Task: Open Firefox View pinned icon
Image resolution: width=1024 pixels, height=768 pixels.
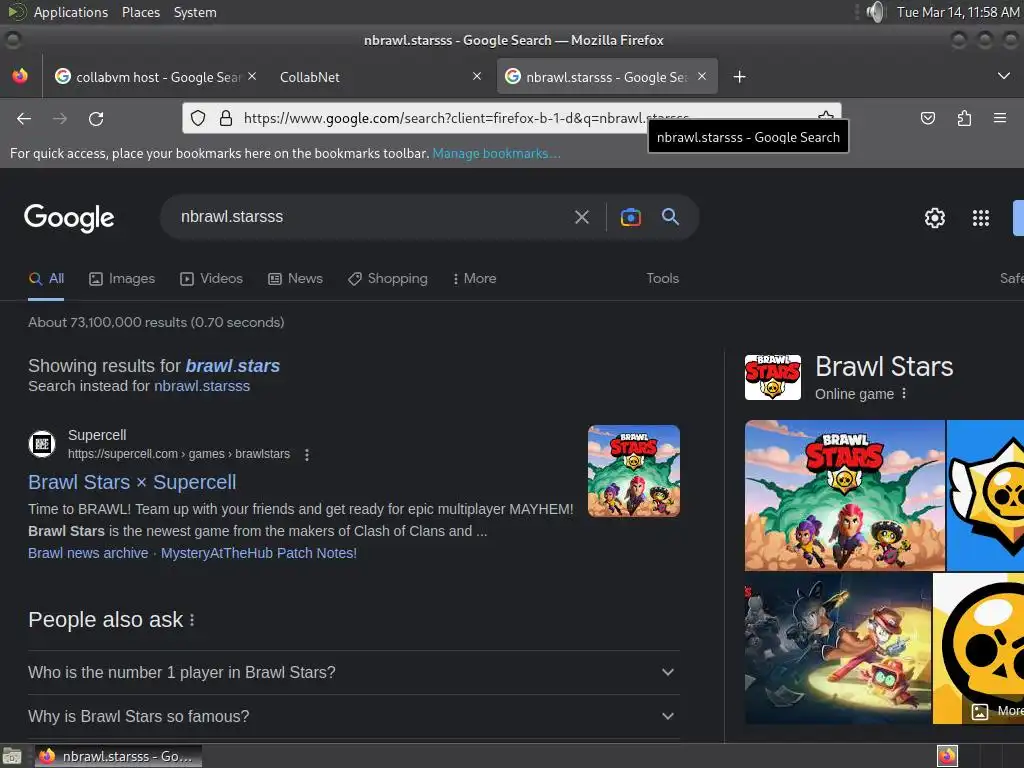Action: 20,76
